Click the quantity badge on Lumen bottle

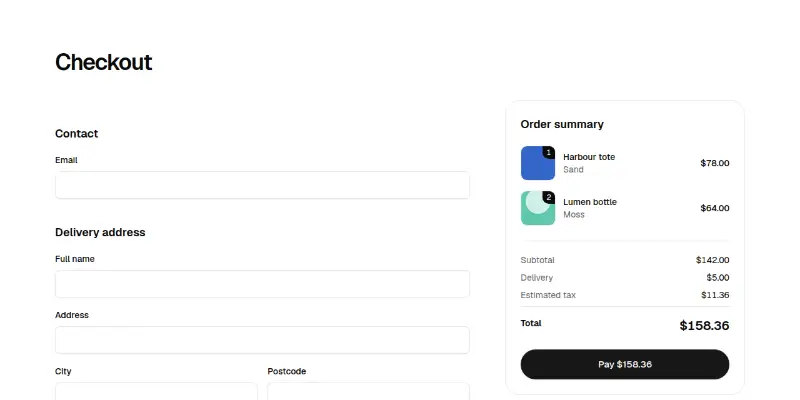[x=549, y=197]
